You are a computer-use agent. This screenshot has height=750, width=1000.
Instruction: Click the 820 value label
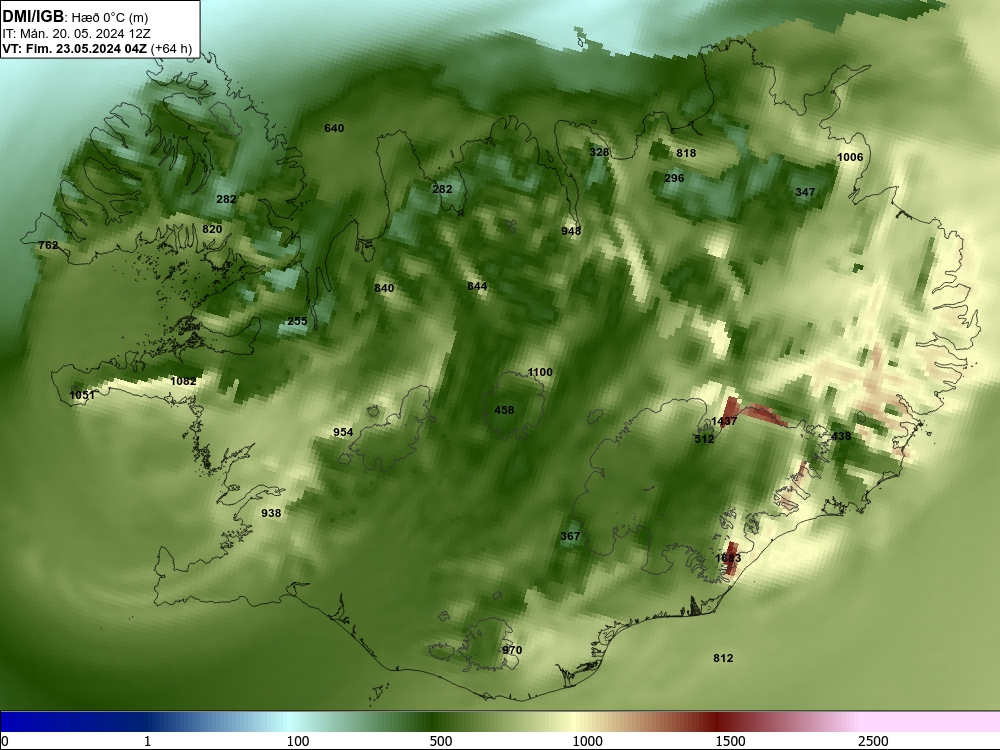tap(212, 230)
